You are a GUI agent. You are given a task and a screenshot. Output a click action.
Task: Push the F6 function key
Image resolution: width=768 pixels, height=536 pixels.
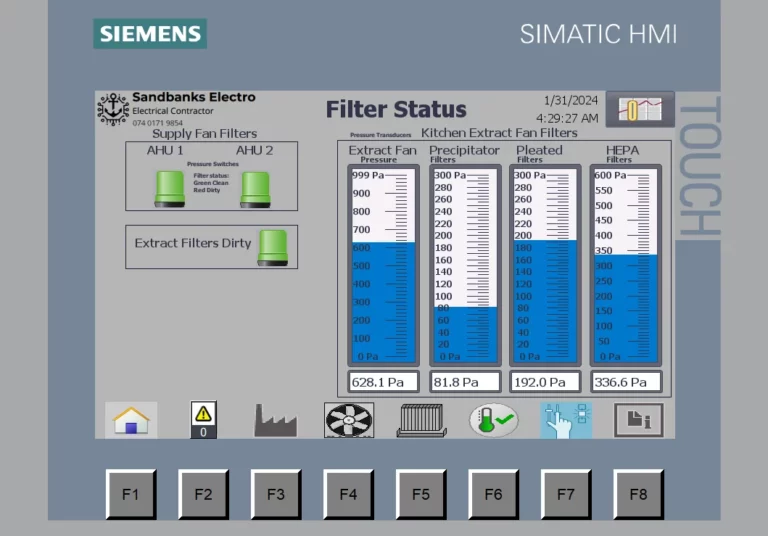click(x=493, y=494)
